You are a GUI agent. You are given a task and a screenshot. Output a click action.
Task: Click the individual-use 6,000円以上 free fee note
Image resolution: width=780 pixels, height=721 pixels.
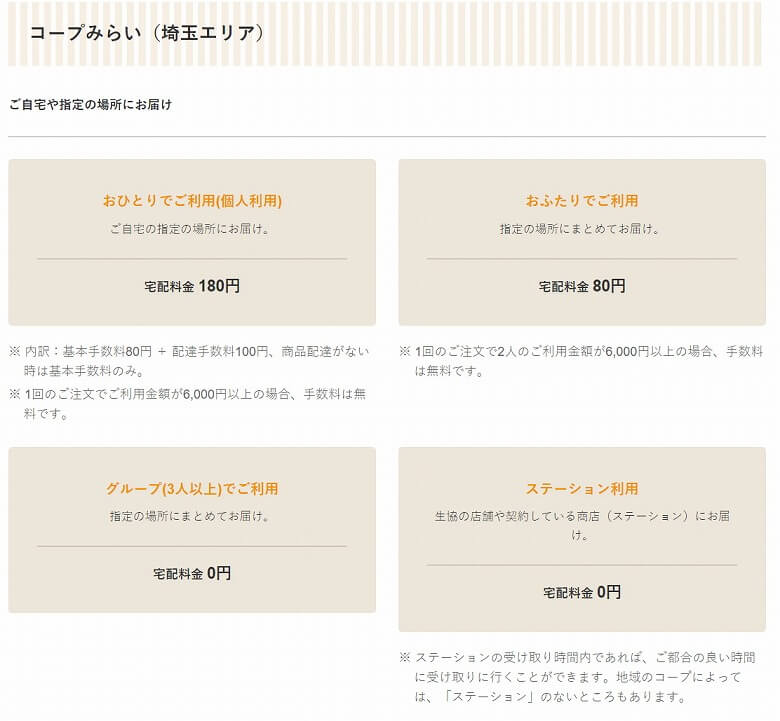pyautogui.click(x=188, y=404)
